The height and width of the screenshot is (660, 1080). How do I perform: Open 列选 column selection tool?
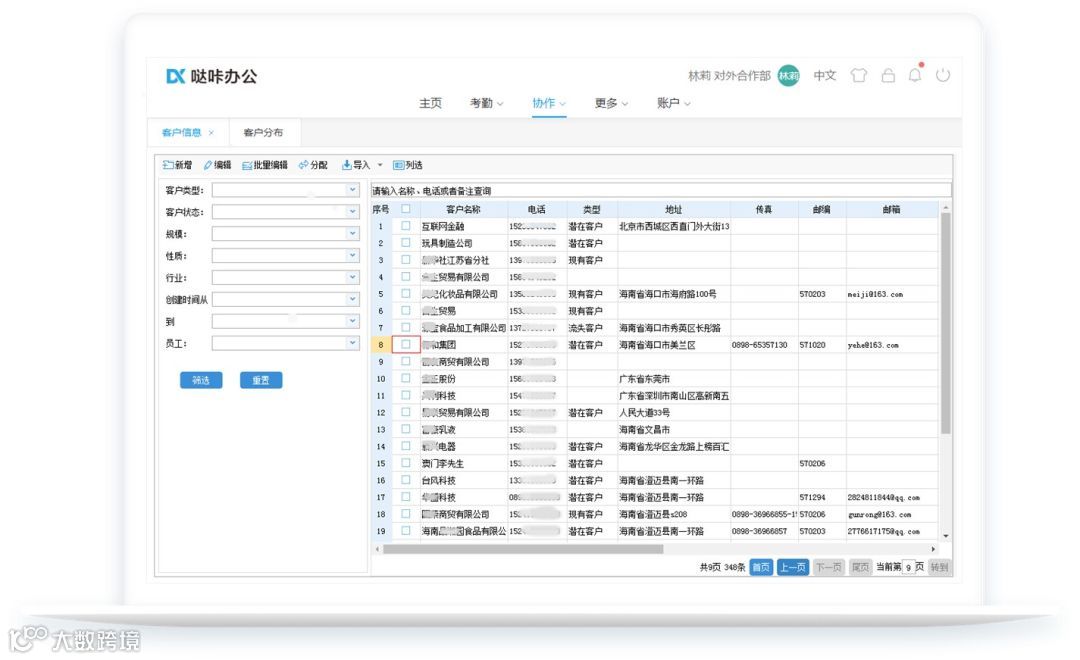(x=407, y=165)
